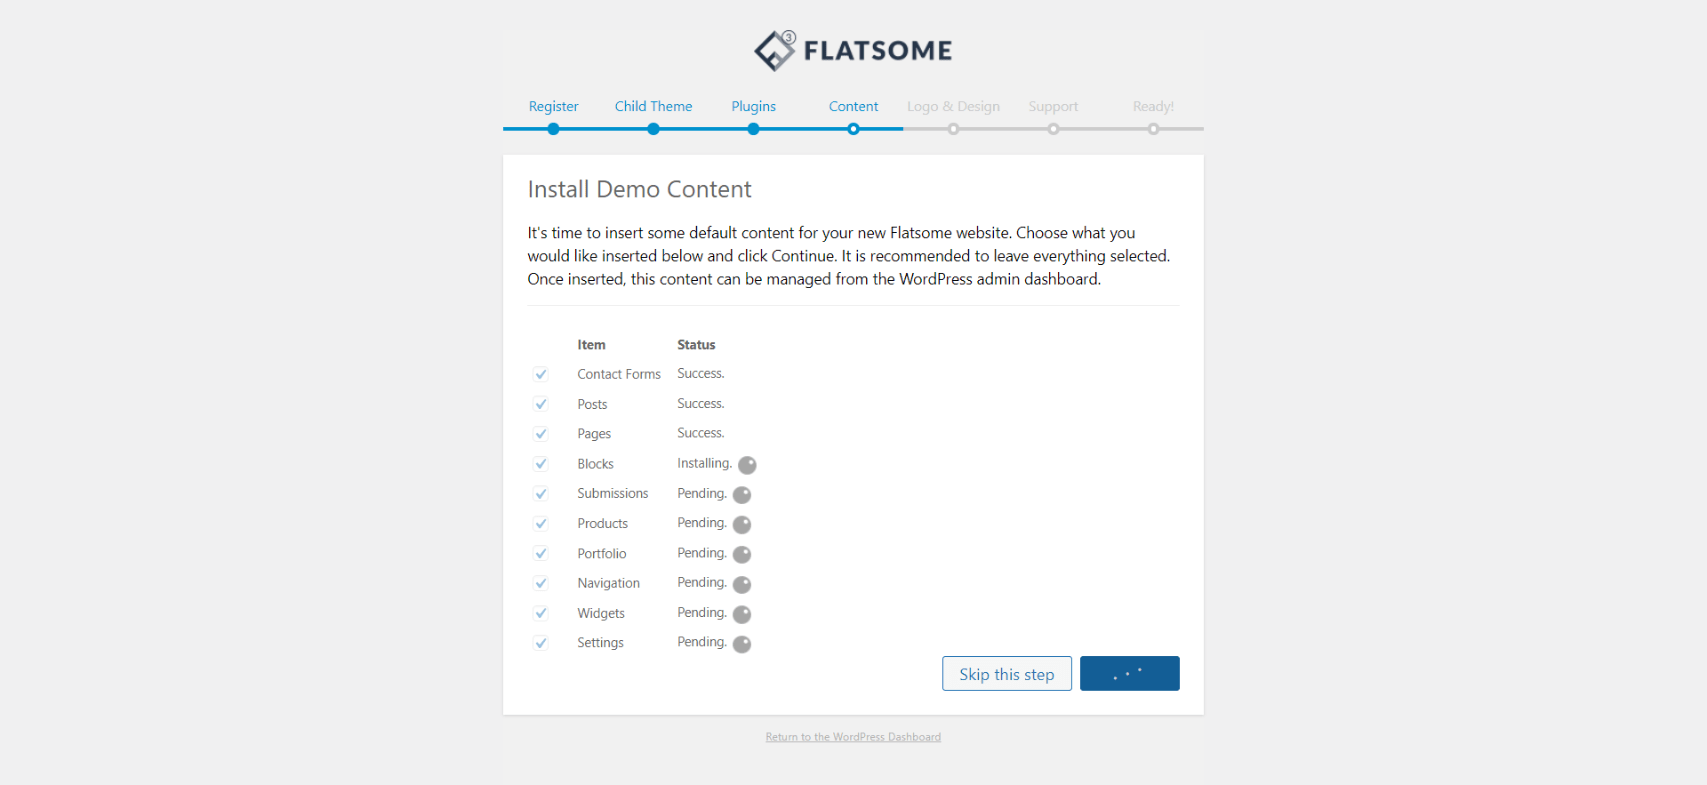Click the Flatsome logo icon
1707x785 pixels.
pyautogui.click(x=775, y=50)
